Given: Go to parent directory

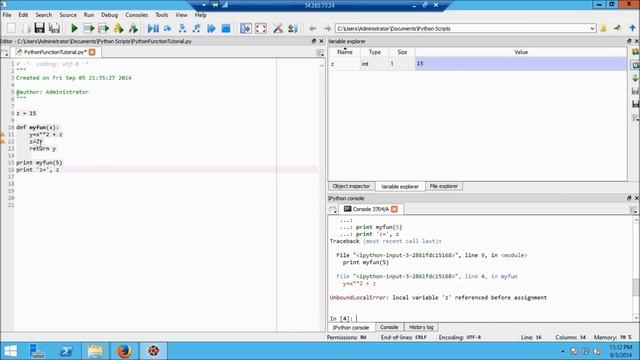Looking at the screenshot, I should point(632,28).
